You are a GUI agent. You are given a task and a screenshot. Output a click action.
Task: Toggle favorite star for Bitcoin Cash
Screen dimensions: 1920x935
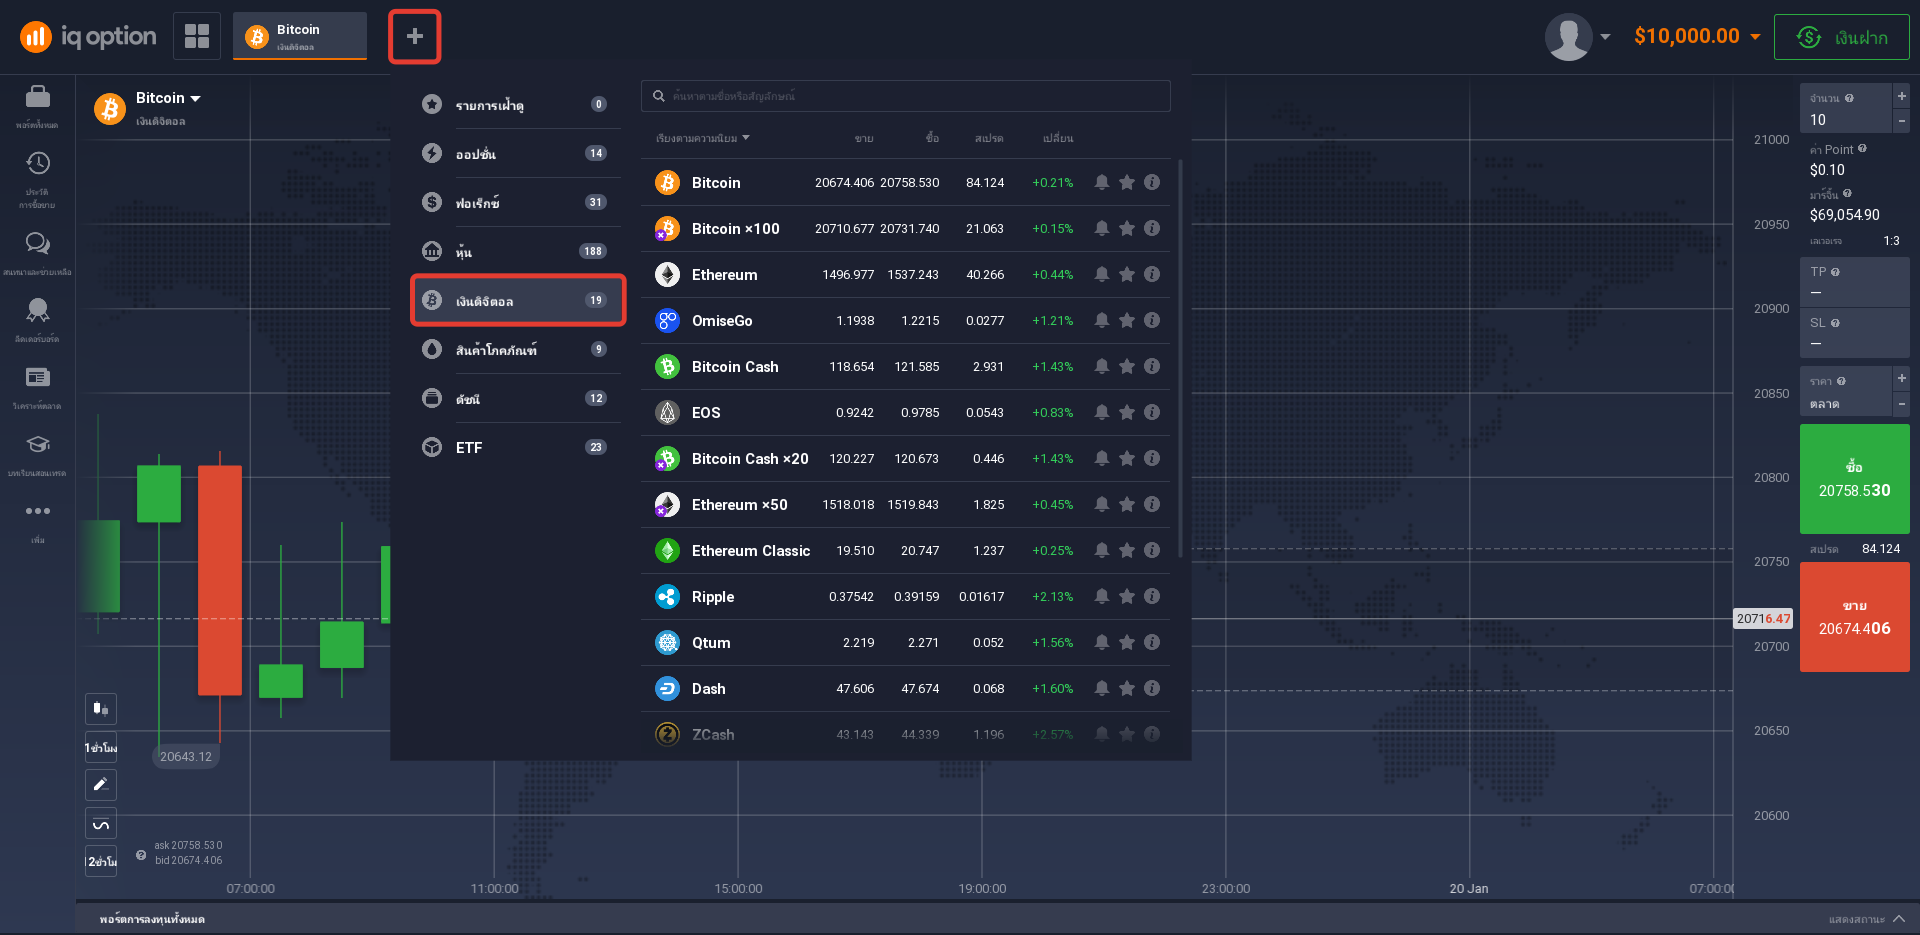pos(1127,366)
